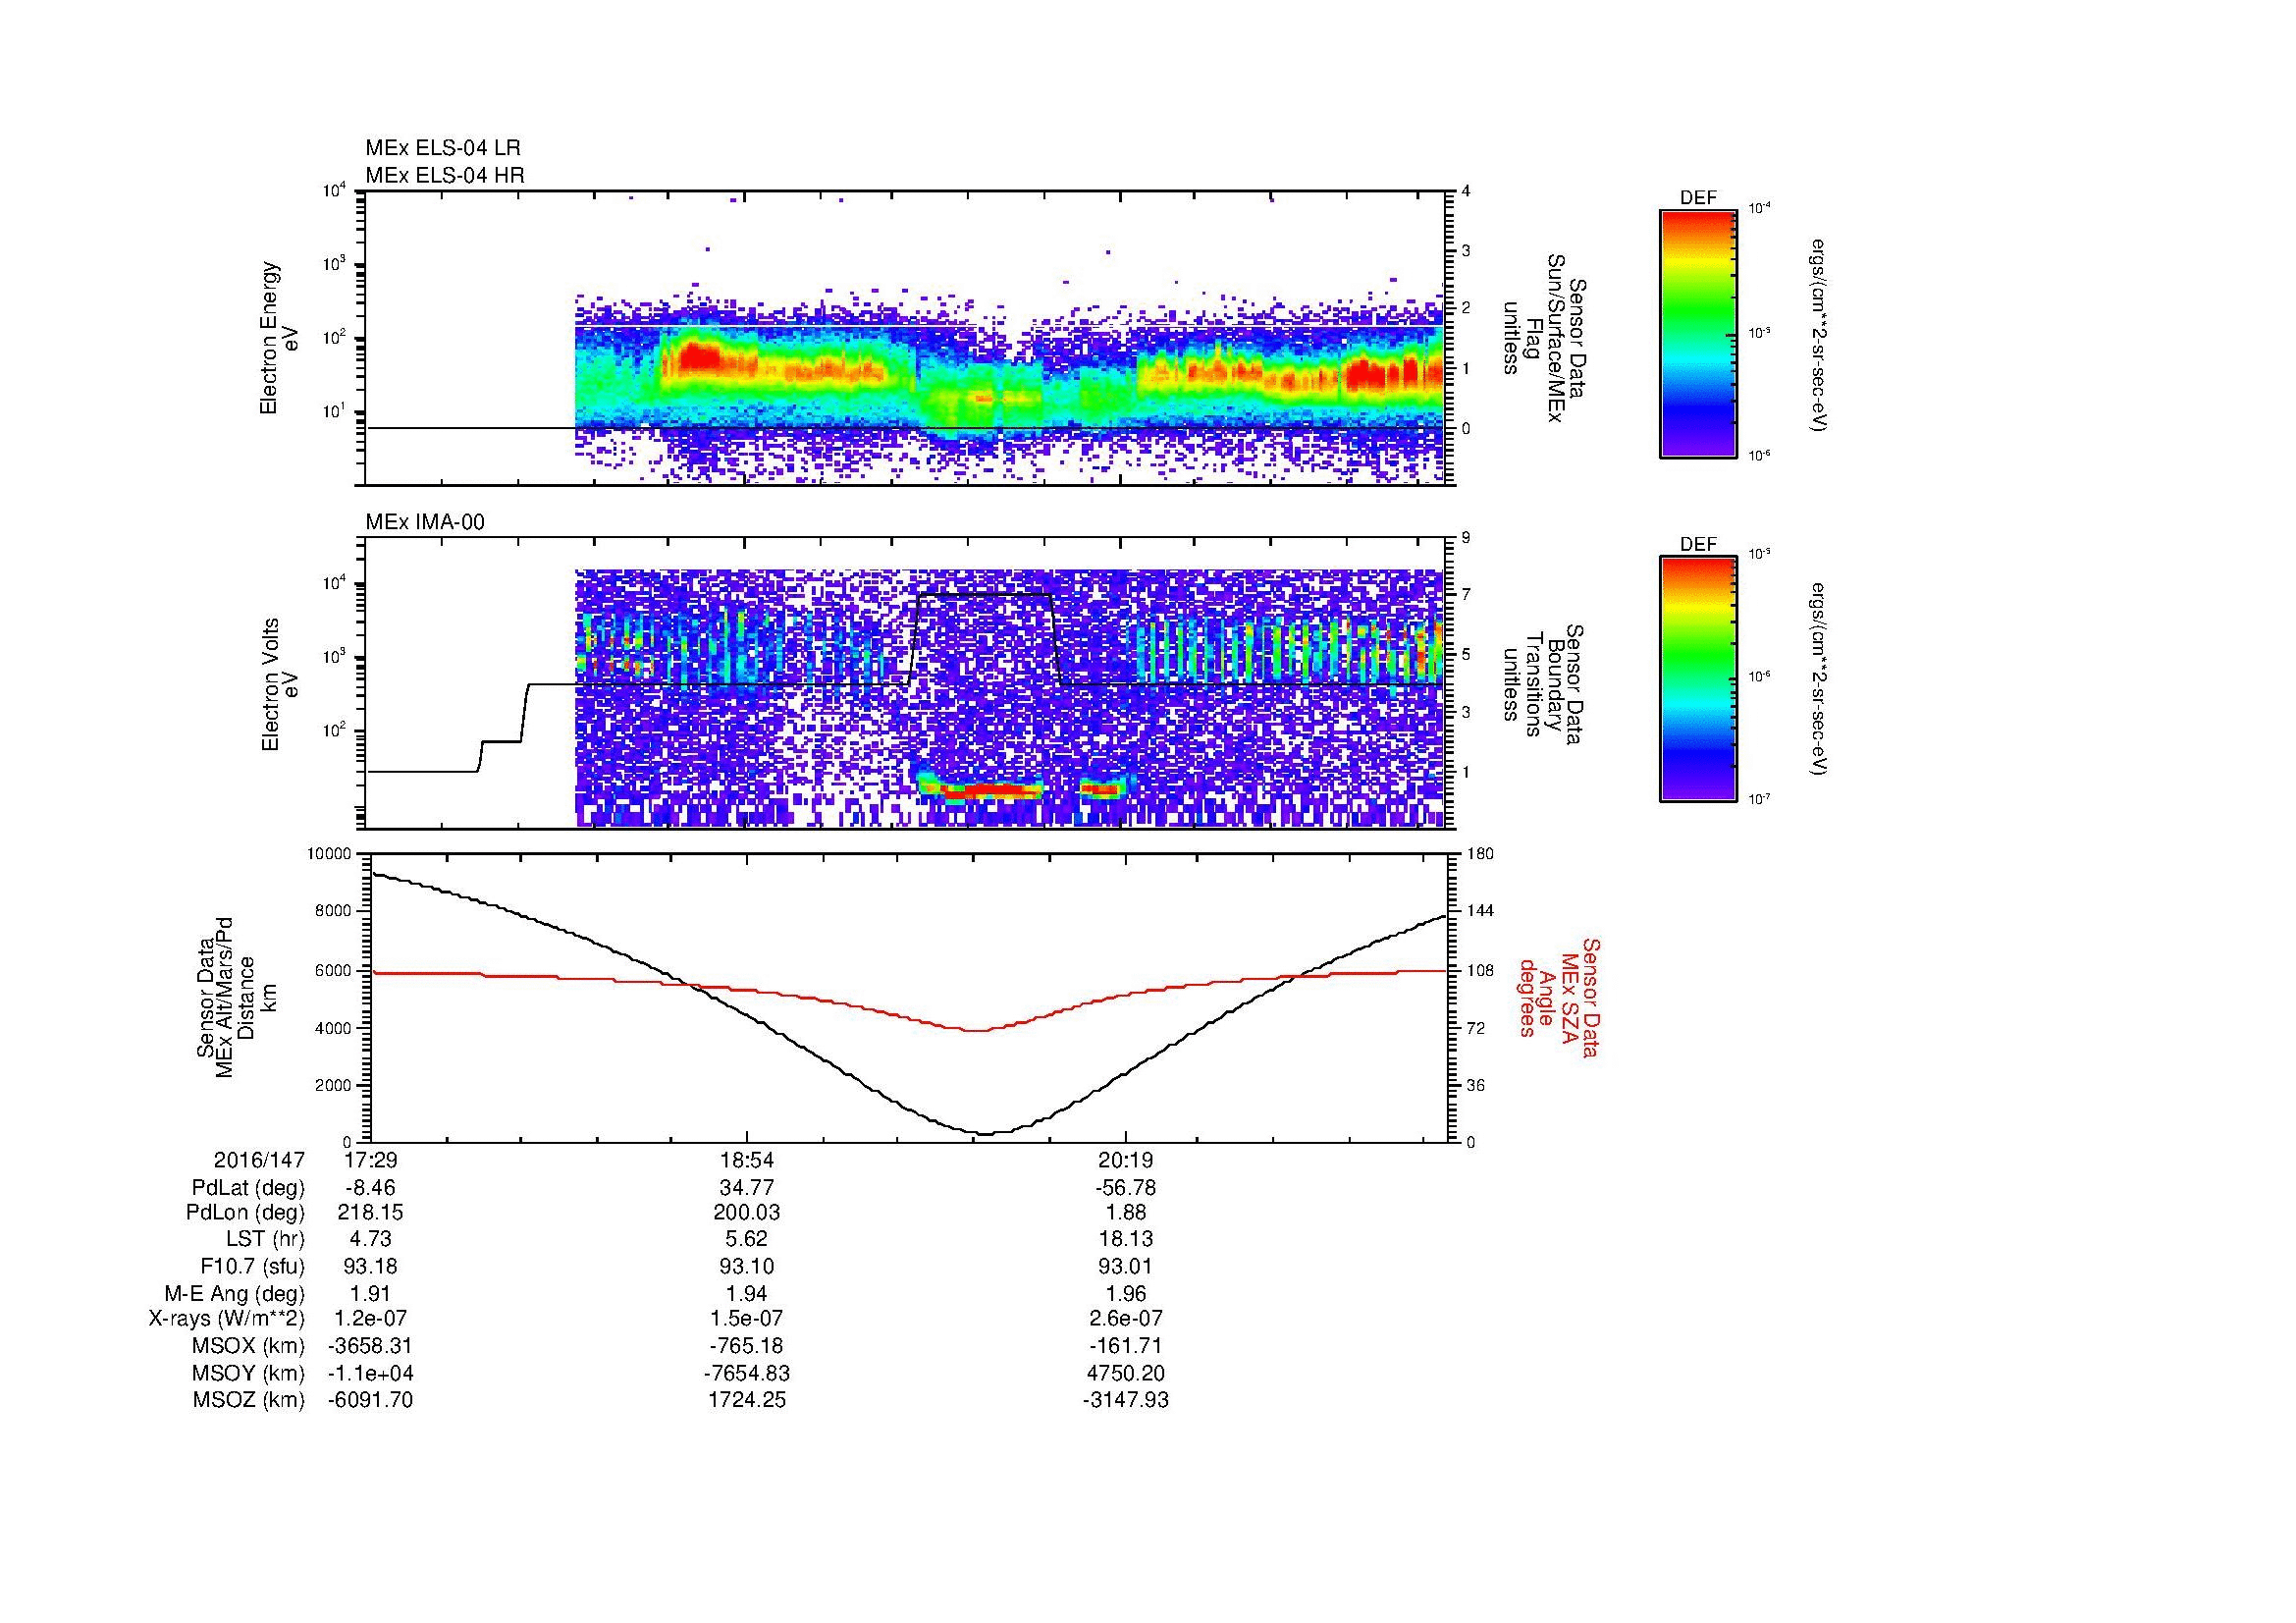Click the 'LST (hr)' row label
This screenshot has height=1623, width=2296.
(x=266, y=1239)
